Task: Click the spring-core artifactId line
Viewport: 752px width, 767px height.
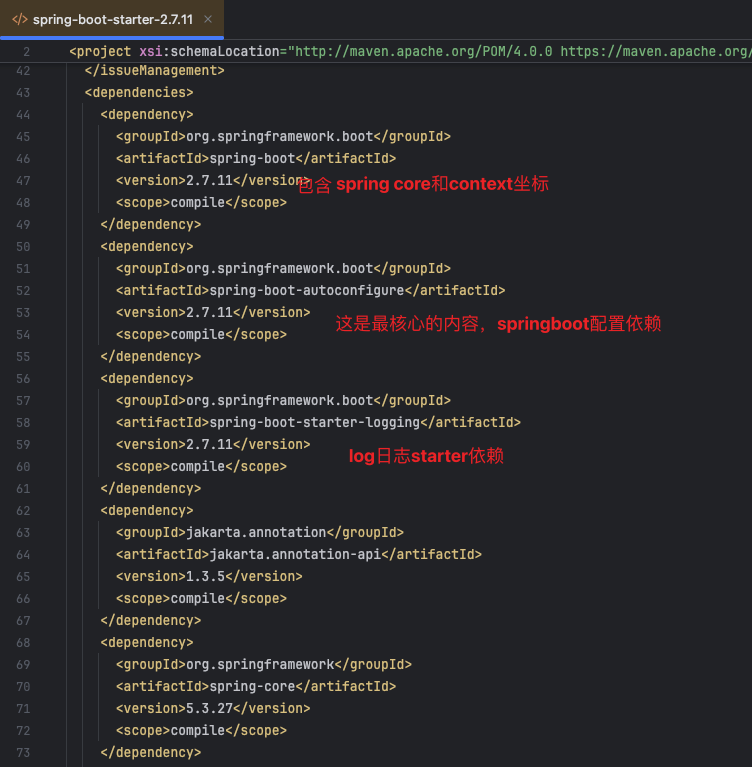Action: (x=256, y=686)
